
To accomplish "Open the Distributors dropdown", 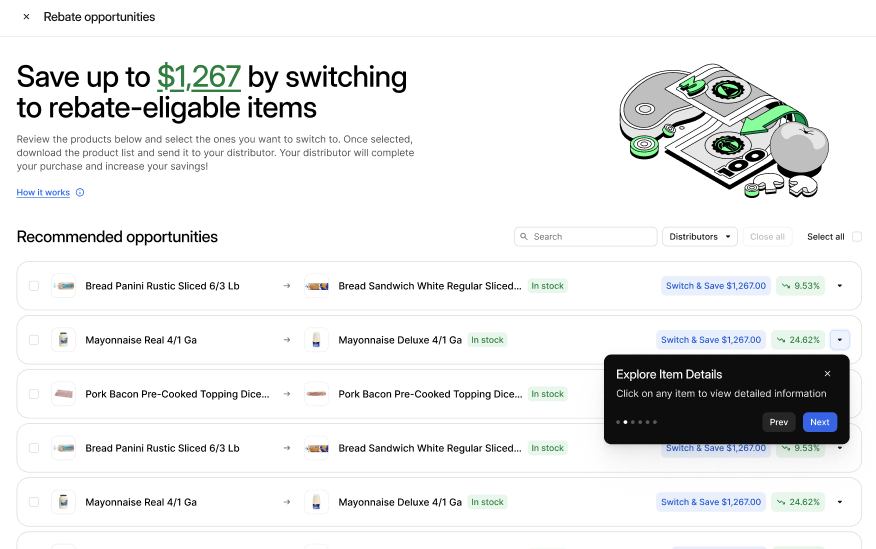I will [700, 237].
